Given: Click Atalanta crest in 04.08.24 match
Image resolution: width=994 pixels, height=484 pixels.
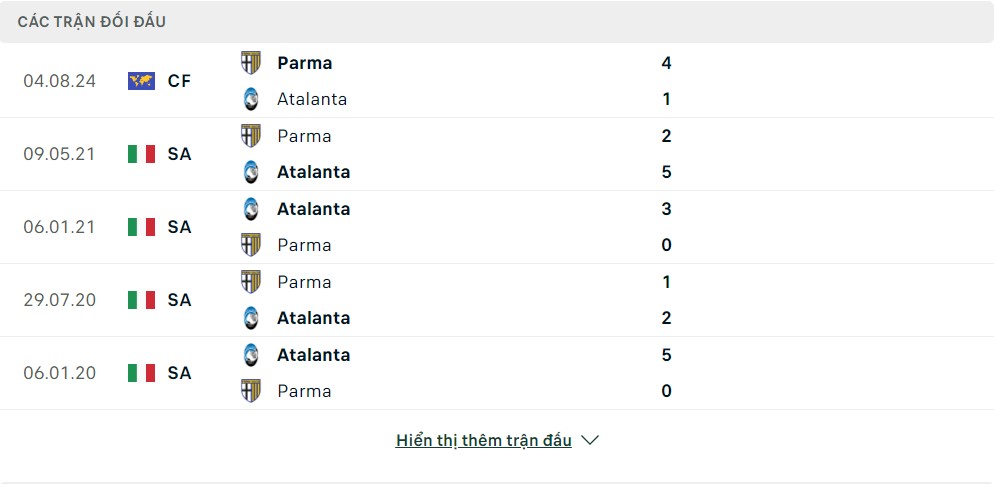Looking at the screenshot, I should click(x=251, y=99).
